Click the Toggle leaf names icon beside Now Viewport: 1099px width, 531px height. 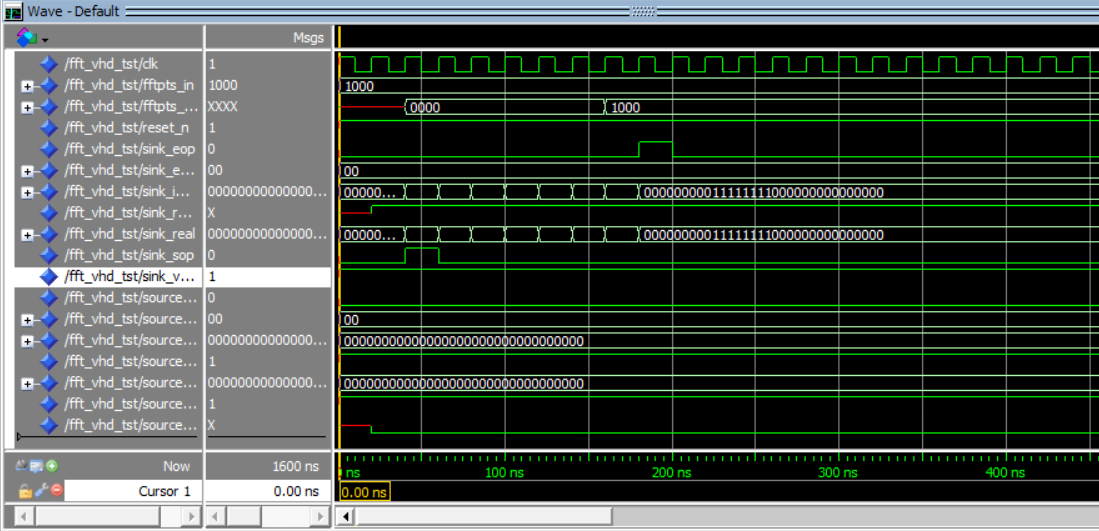(22, 465)
